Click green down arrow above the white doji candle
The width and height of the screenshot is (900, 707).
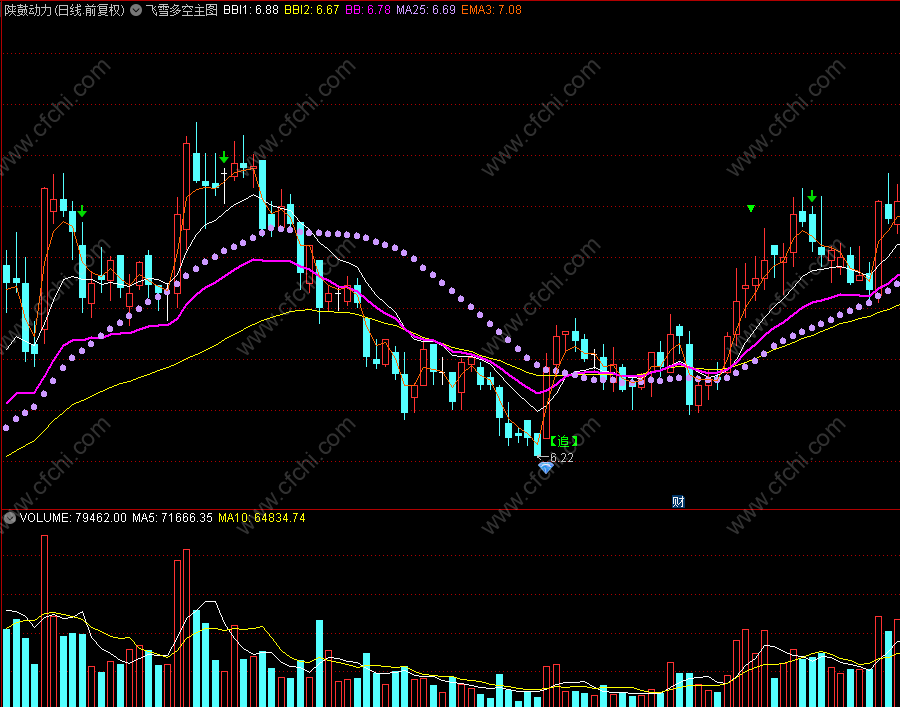click(224, 157)
